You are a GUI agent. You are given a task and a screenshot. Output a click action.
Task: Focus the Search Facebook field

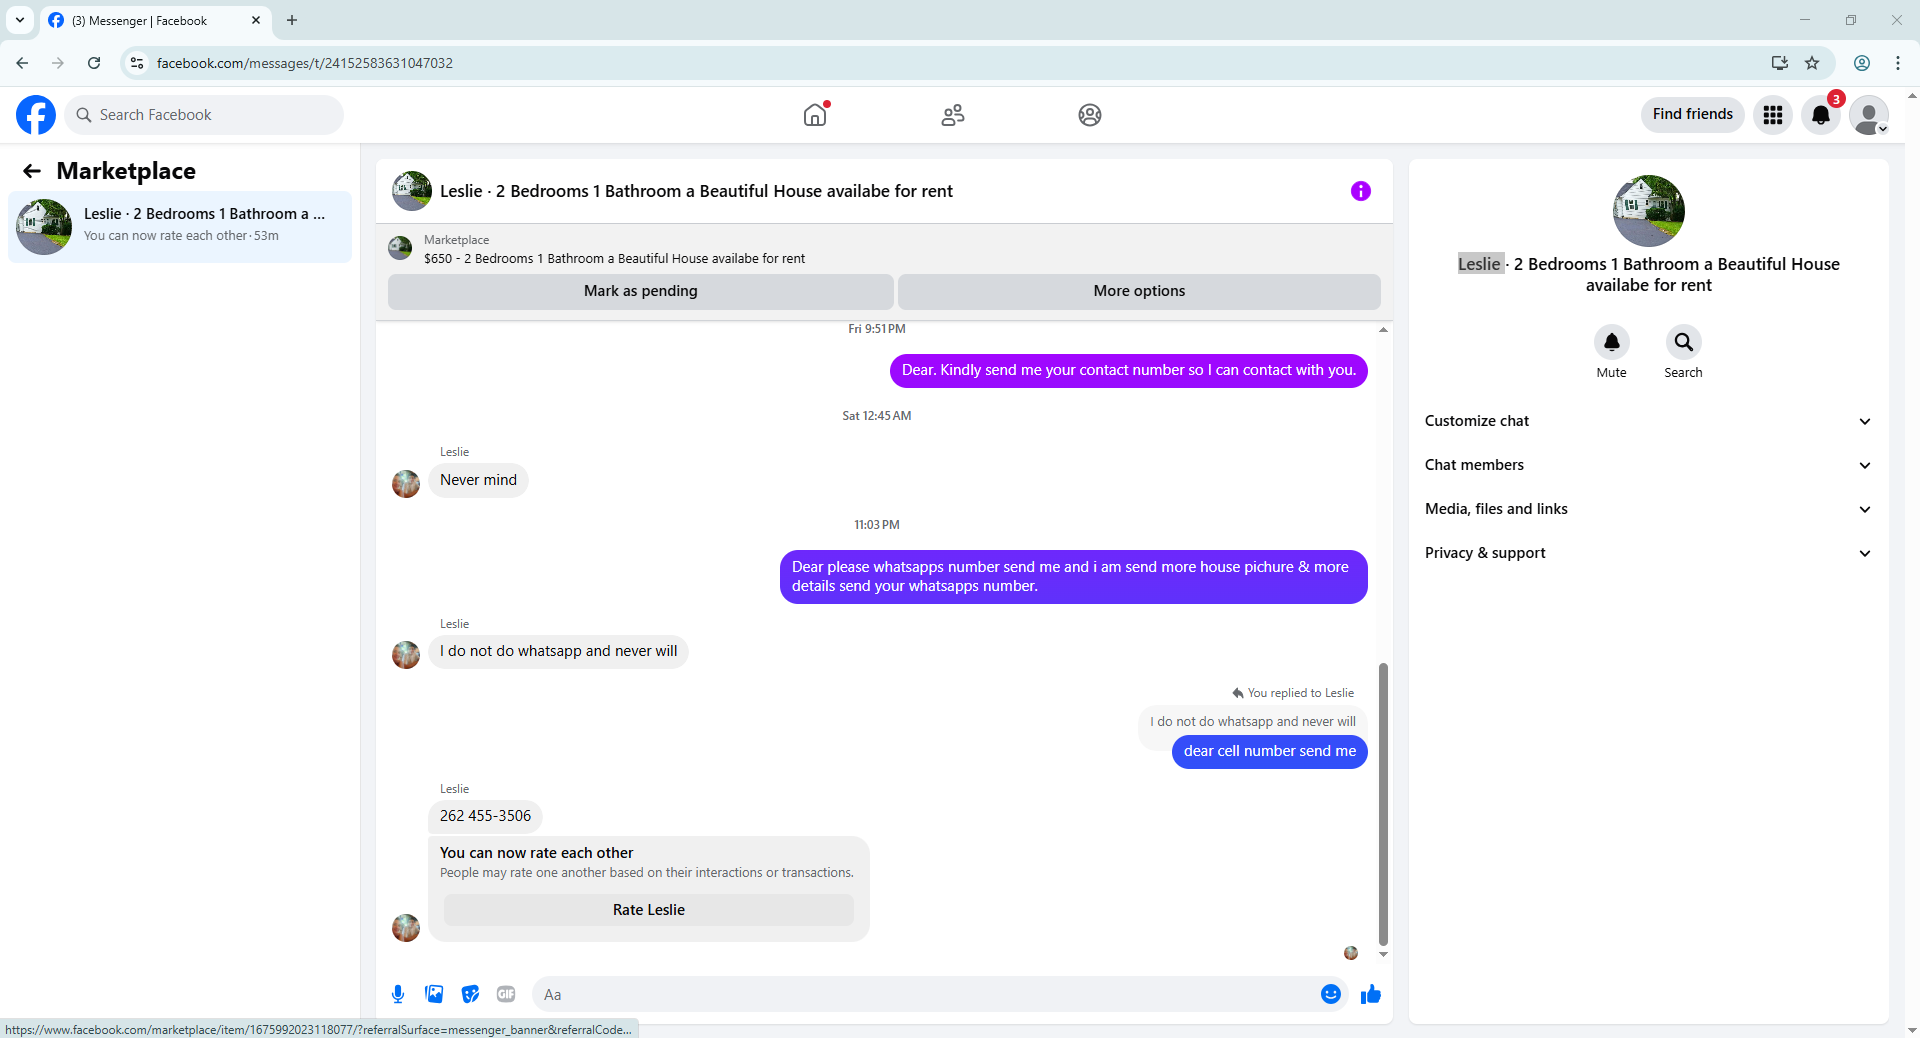204,115
